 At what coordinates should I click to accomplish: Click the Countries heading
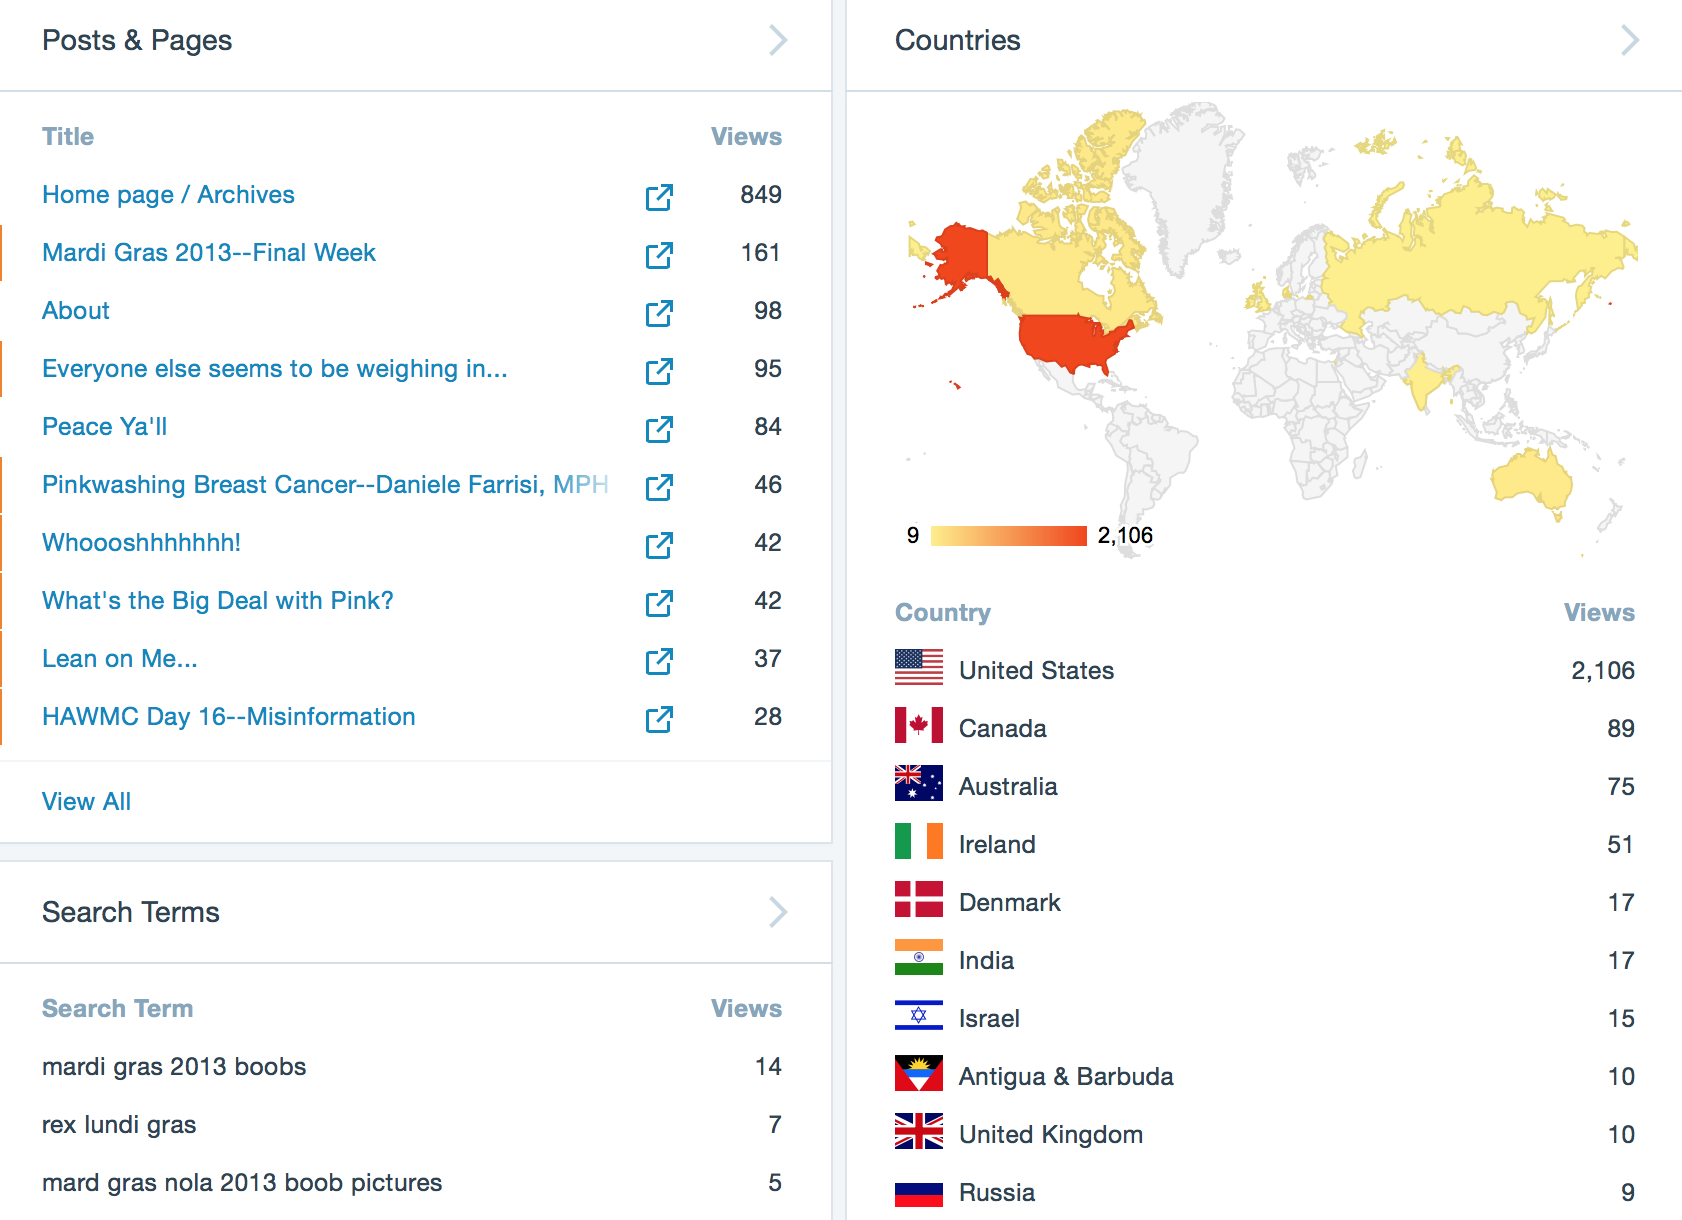[957, 41]
